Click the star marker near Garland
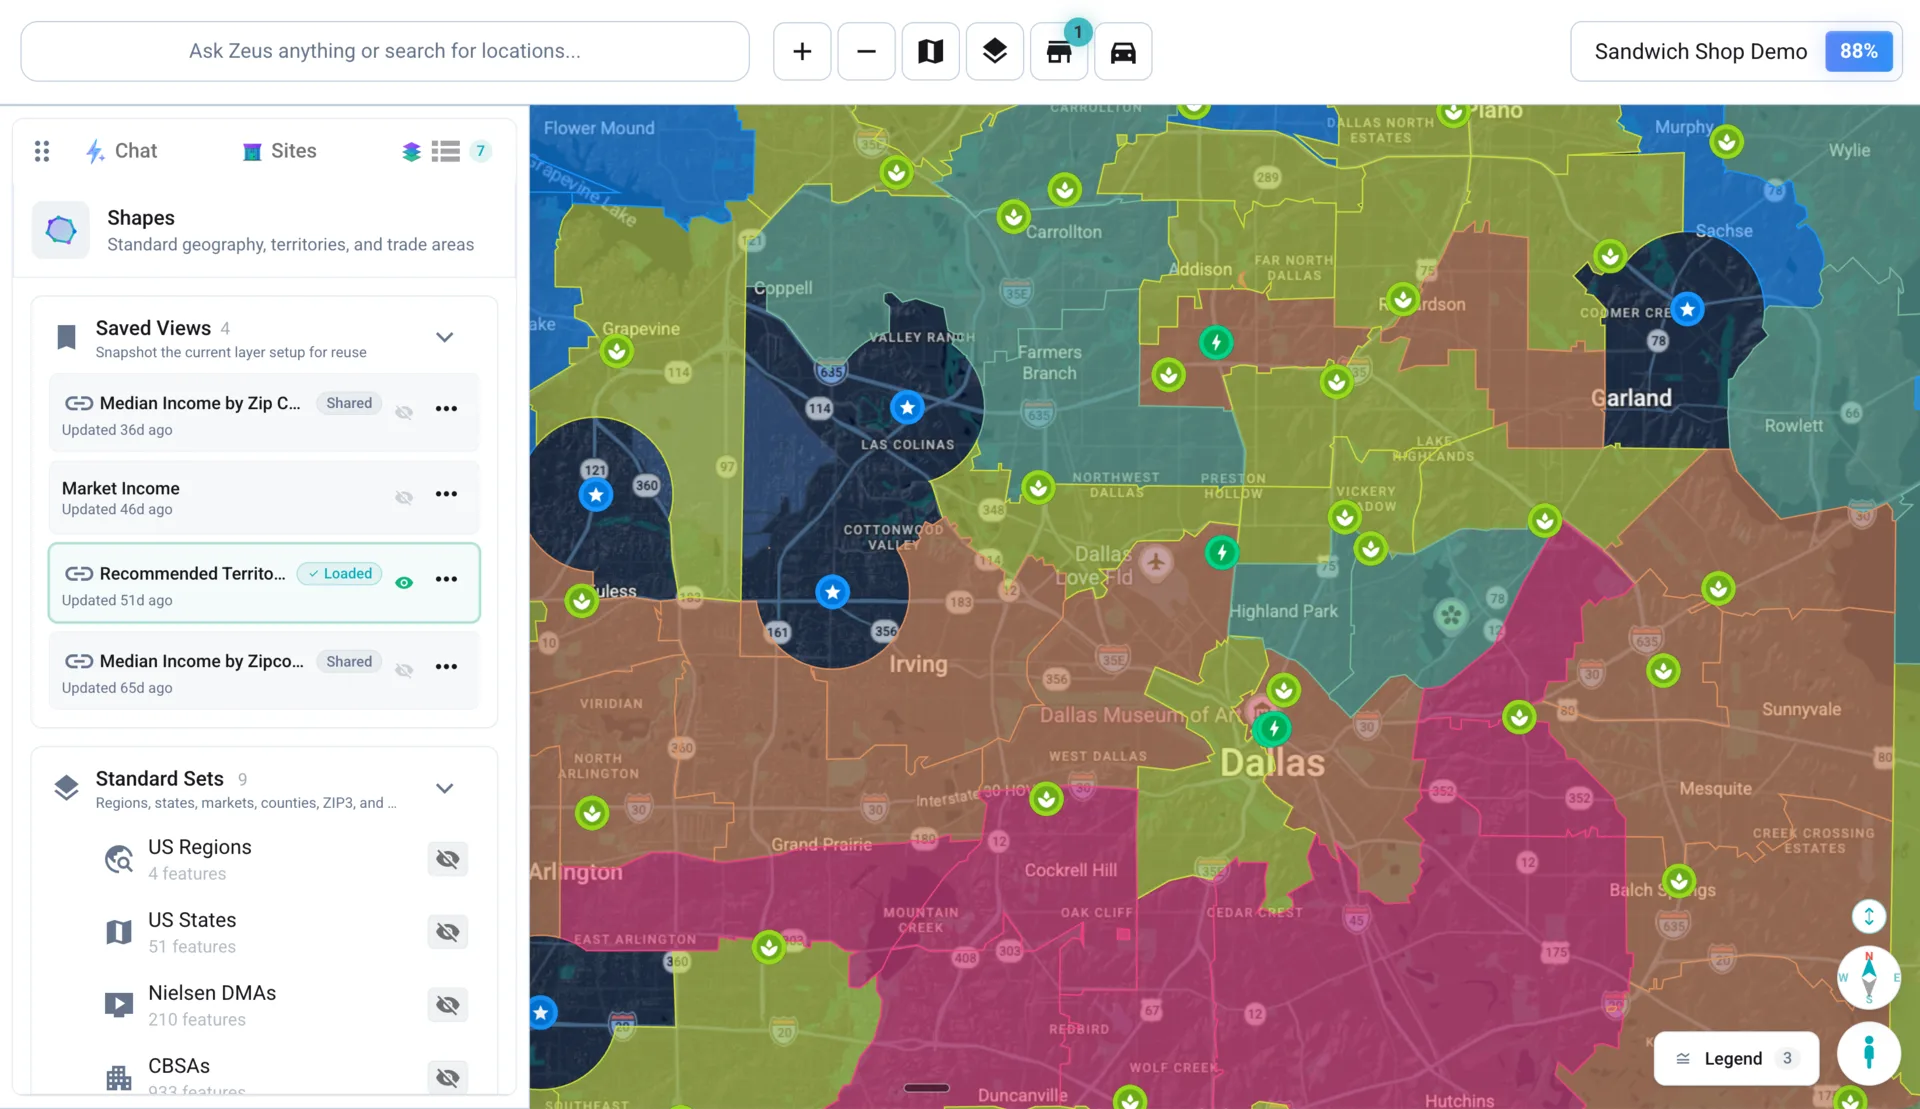The image size is (1920, 1109). [1687, 309]
